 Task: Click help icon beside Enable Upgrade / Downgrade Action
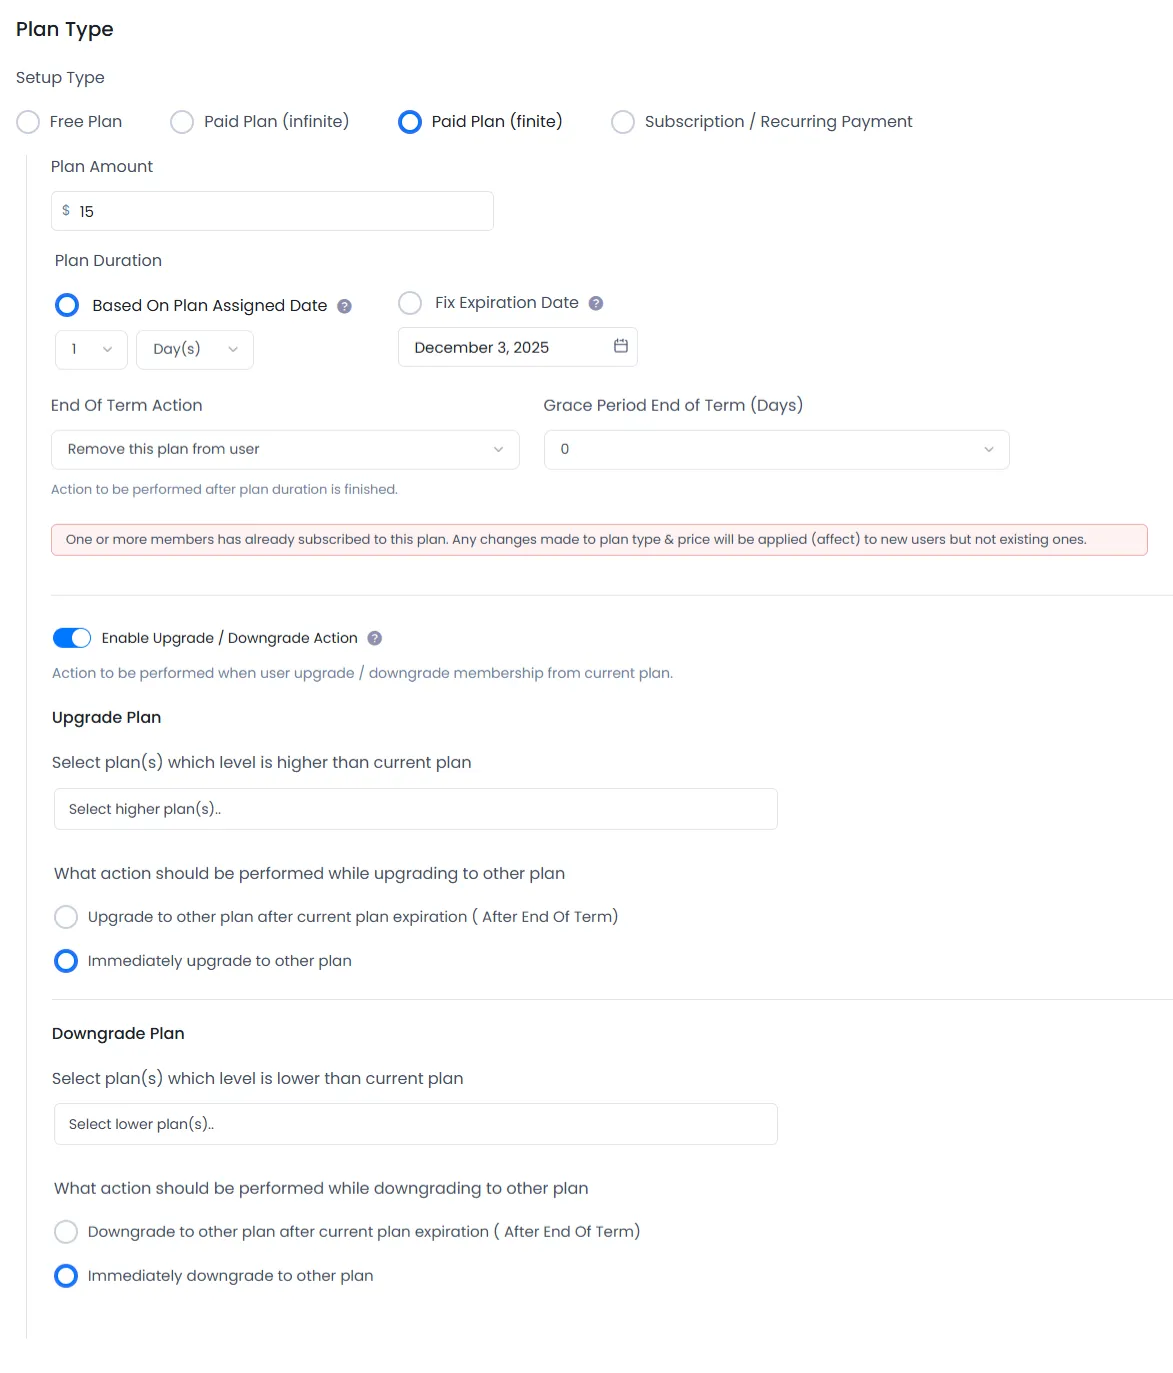pyautogui.click(x=375, y=638)
